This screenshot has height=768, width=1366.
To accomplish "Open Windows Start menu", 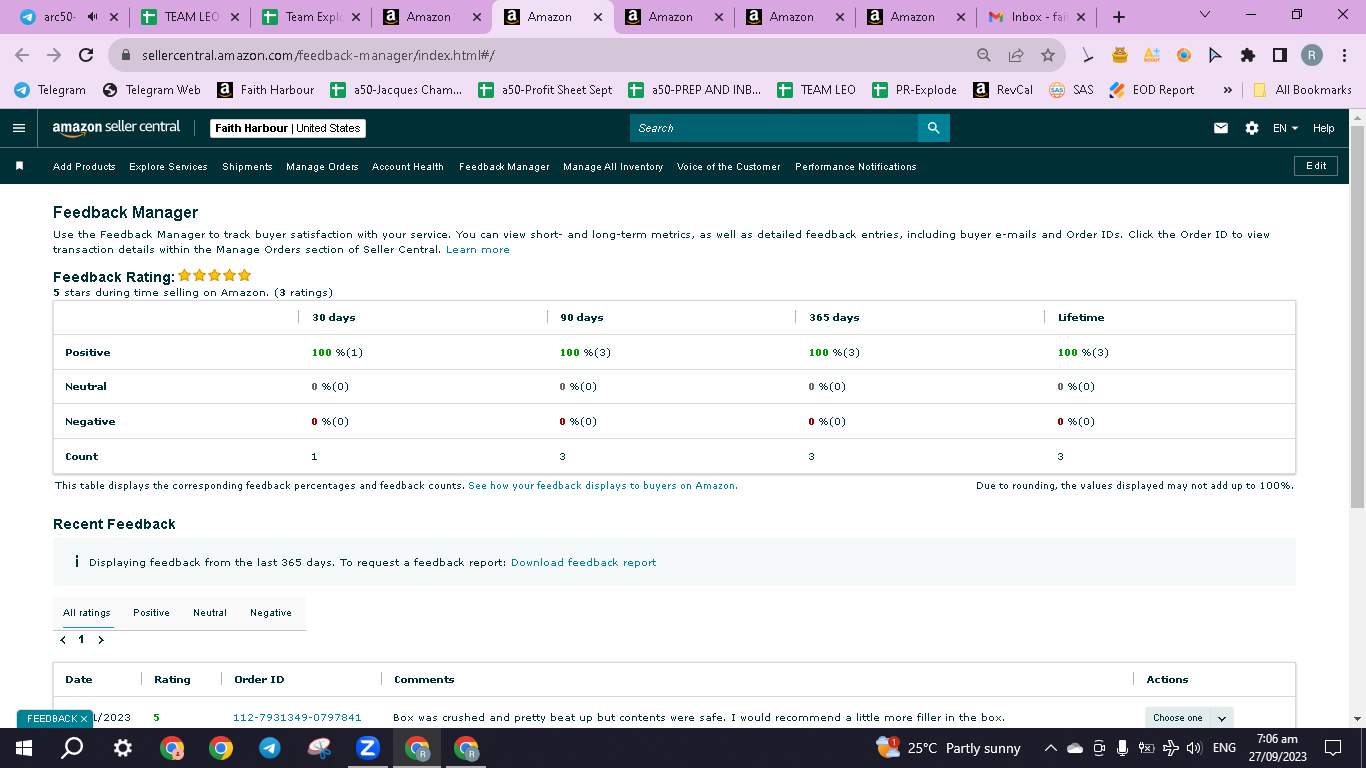I will [x=24, y=748].
